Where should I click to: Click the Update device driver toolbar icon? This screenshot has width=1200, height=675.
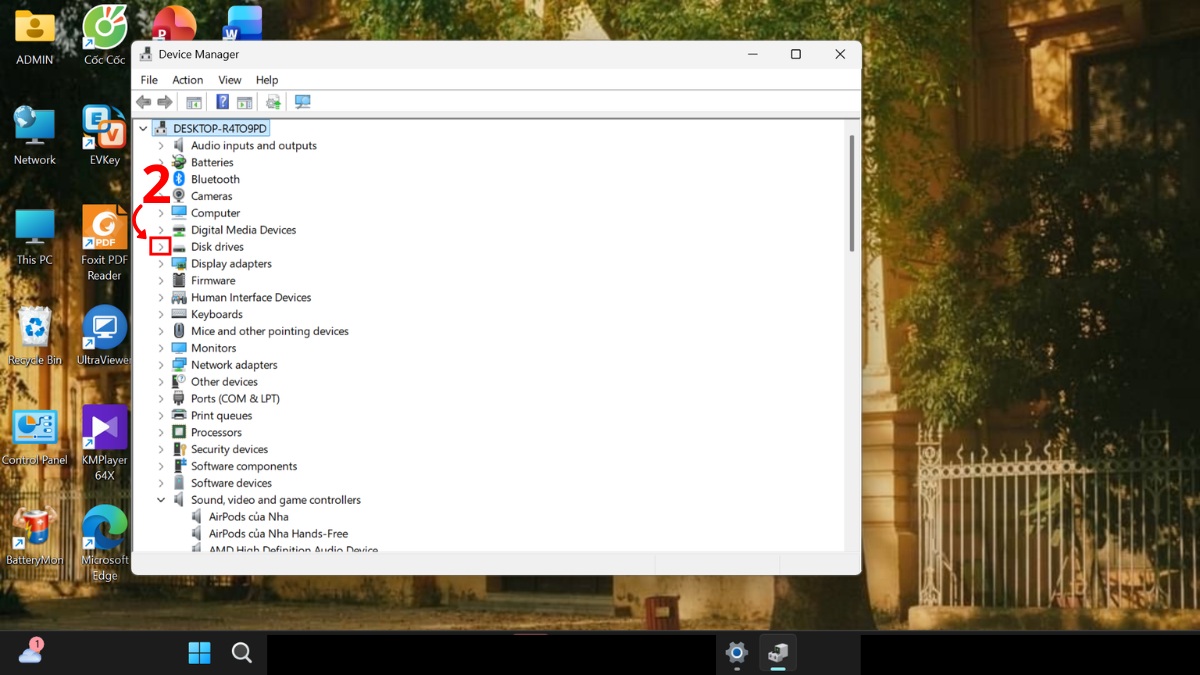tap(273, 102)
